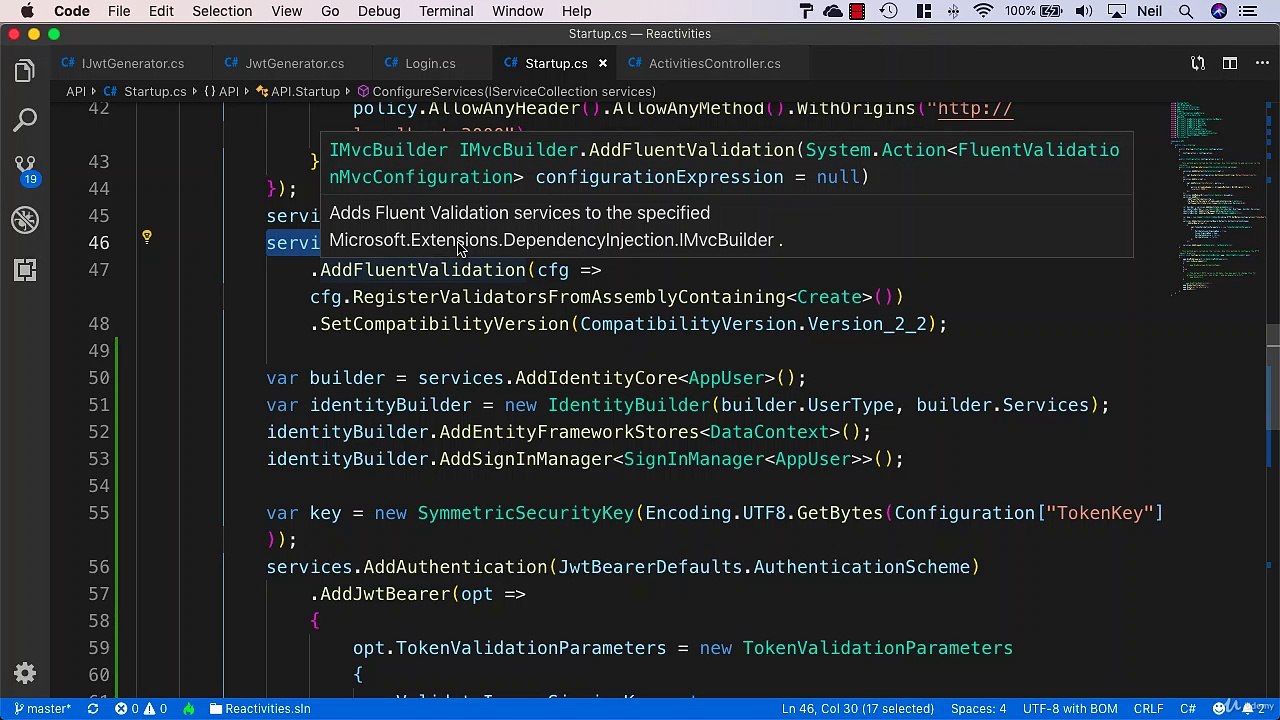The image size is (1280, 720).
Task: Open the Edit menu
Action: (x=161, y=11)
